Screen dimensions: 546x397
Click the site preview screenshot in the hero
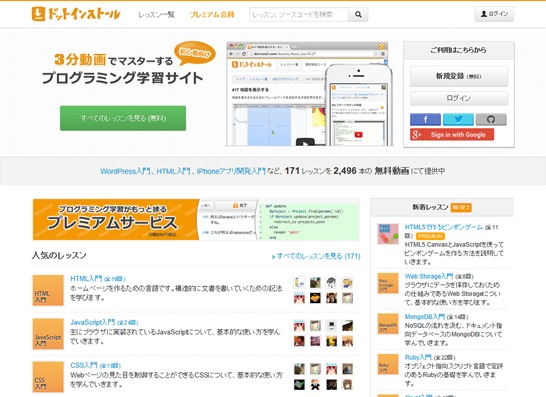[309, 94]
